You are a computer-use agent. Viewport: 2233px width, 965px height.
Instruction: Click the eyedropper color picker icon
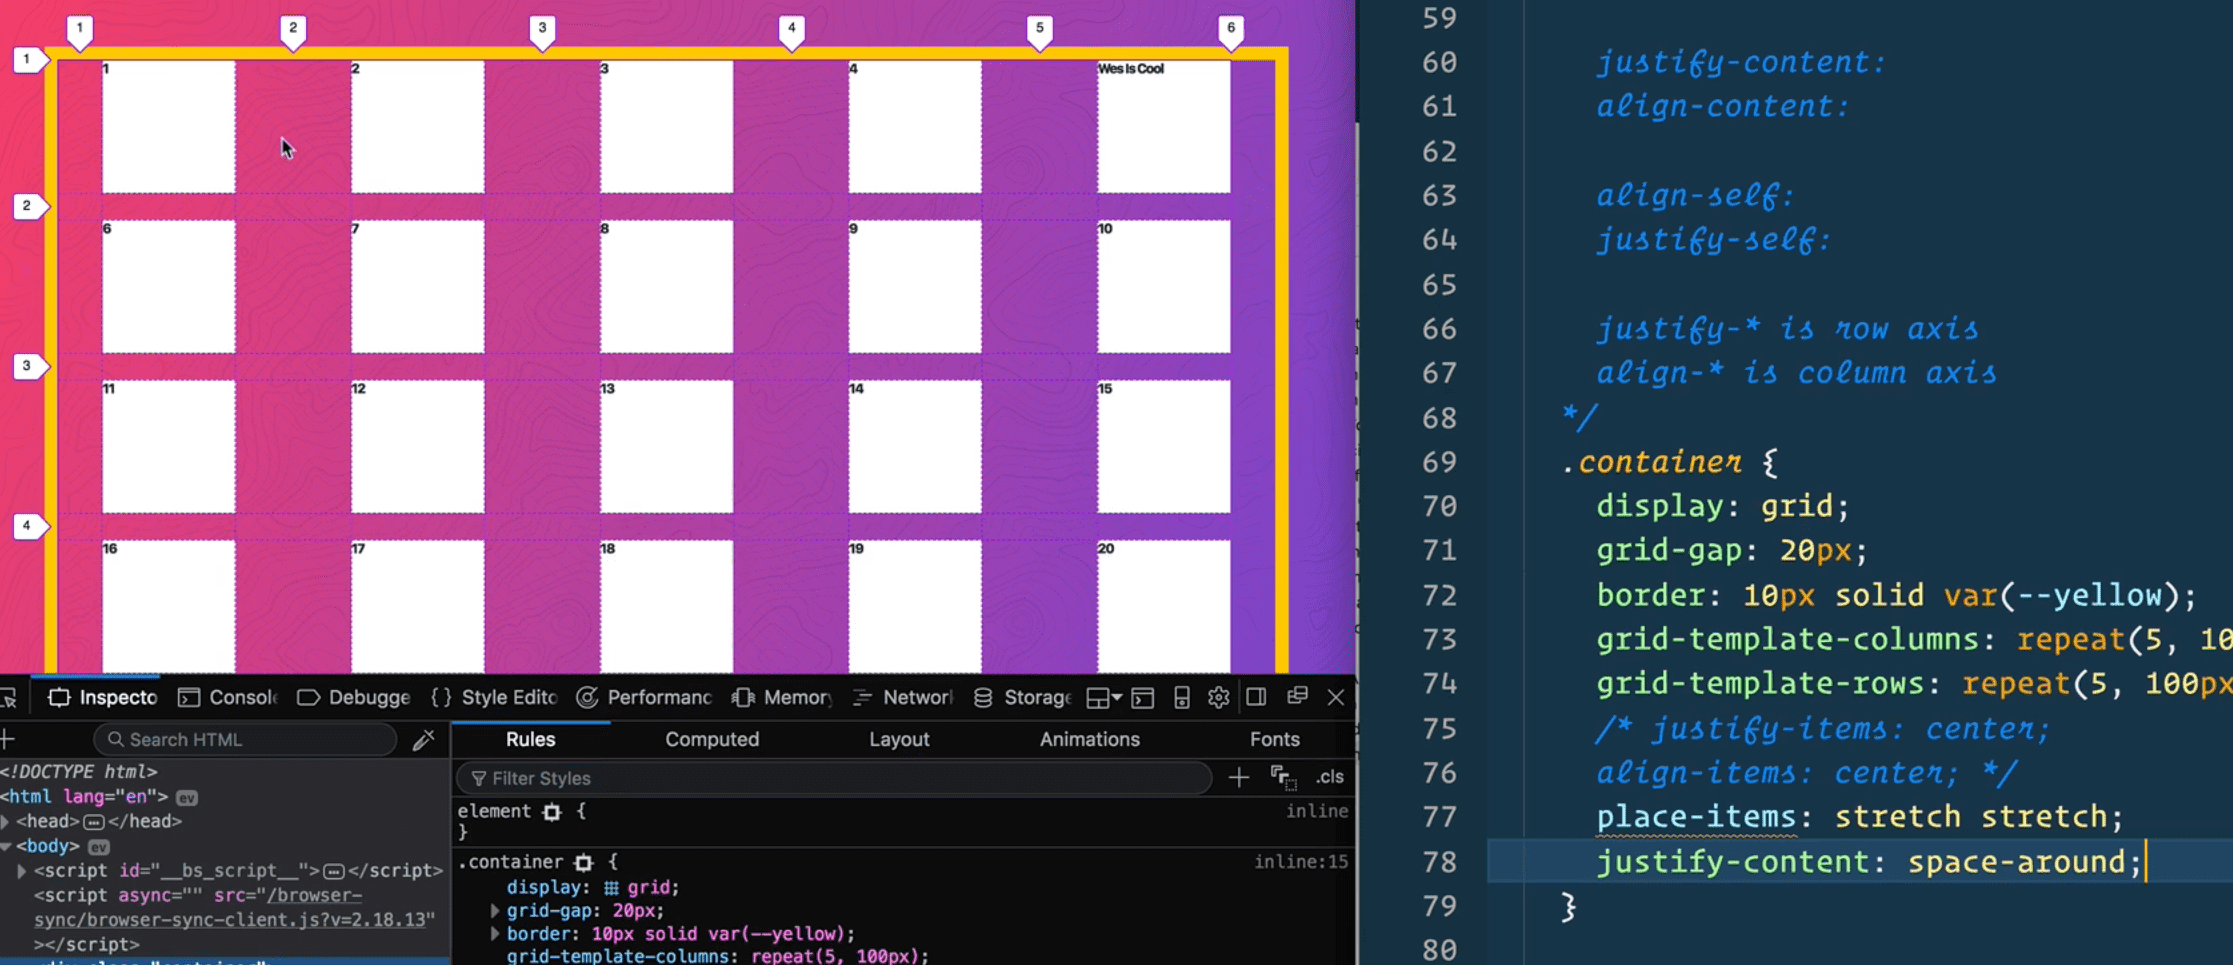(424, 739)
